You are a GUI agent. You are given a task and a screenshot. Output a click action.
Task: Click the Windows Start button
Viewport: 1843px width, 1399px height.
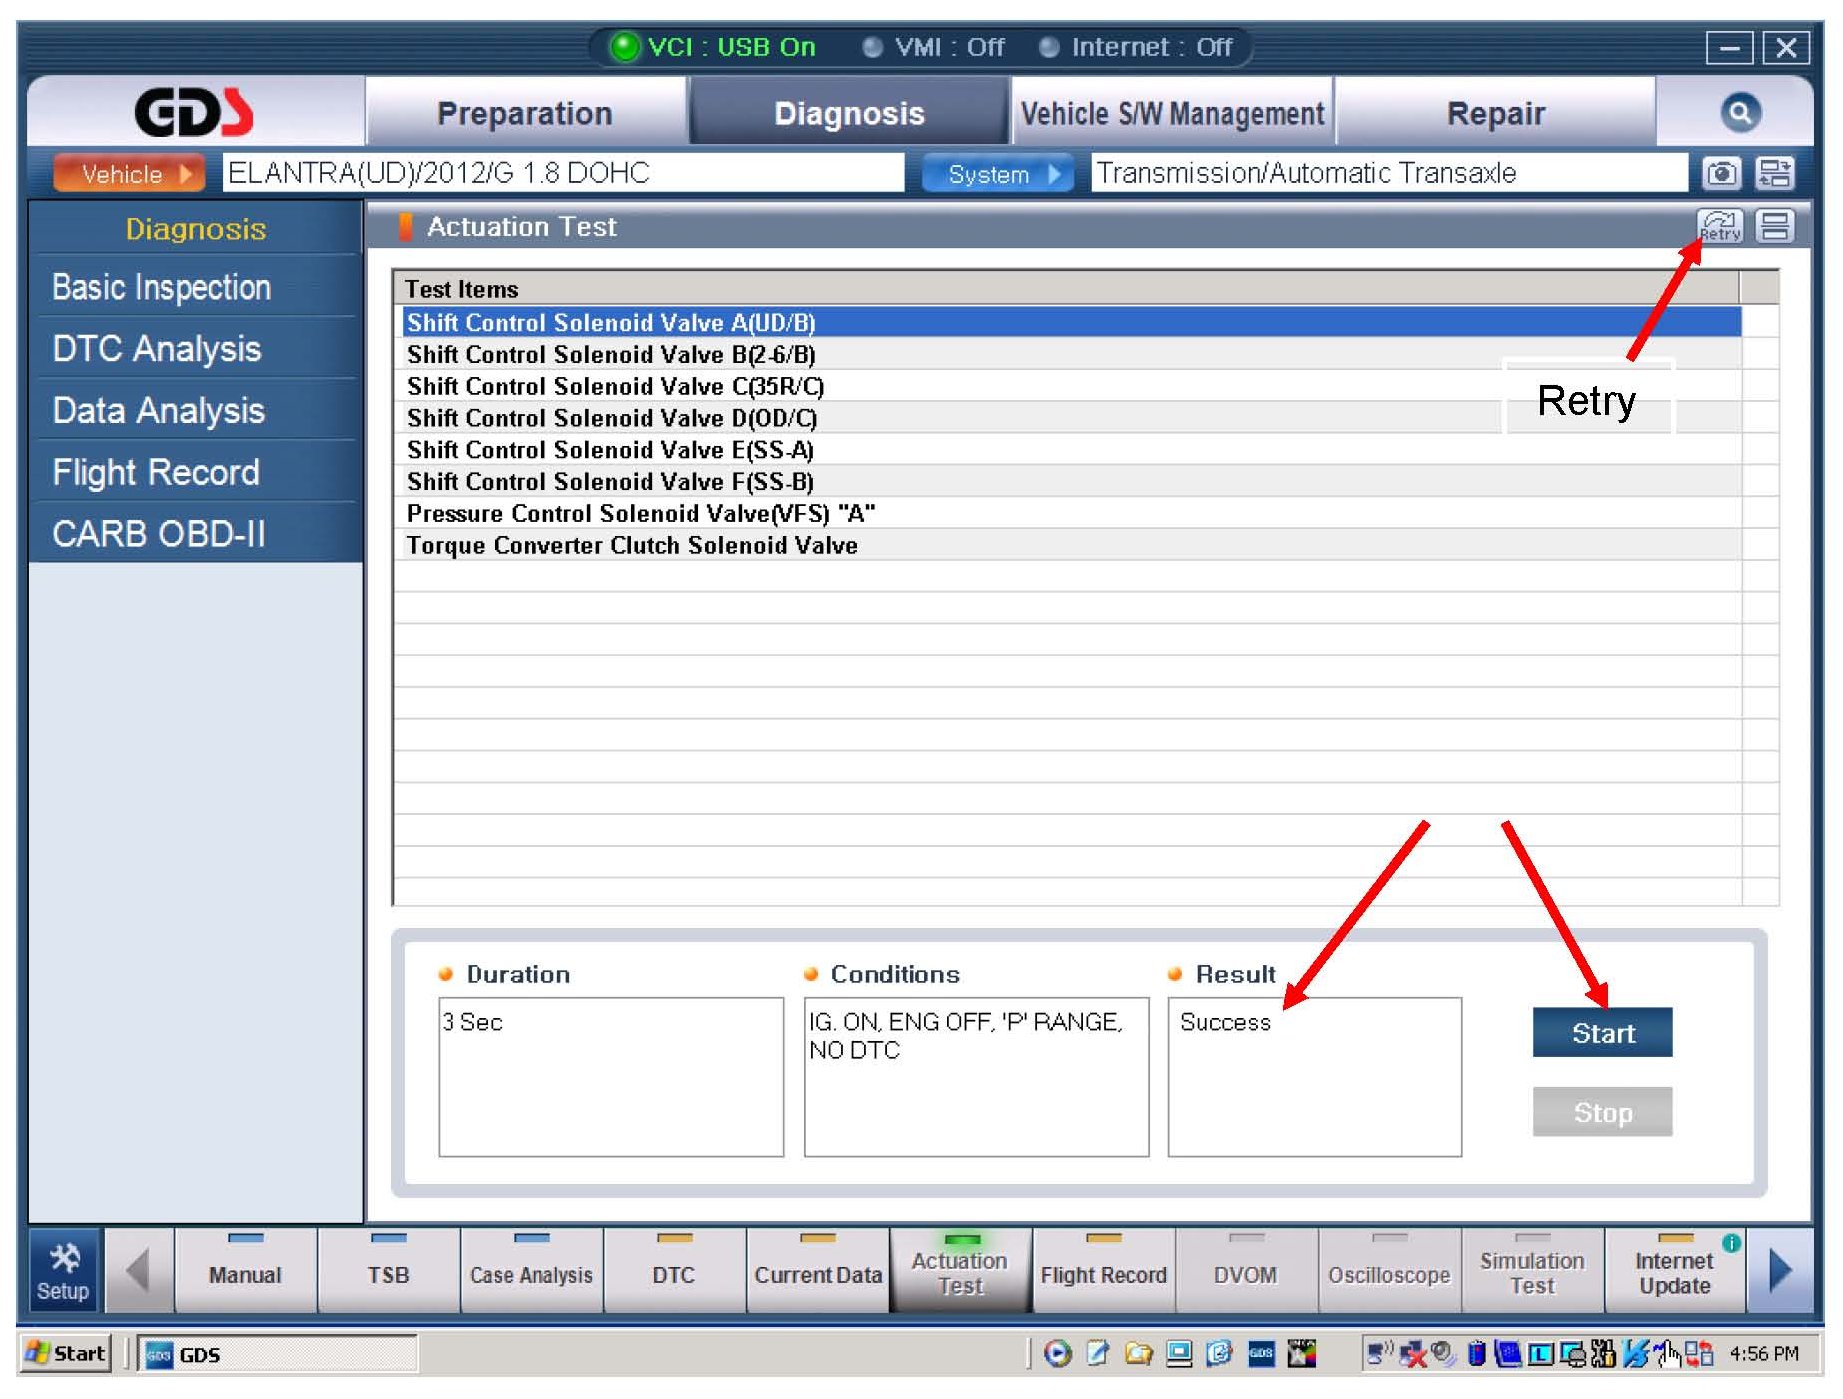point(66,1353)
